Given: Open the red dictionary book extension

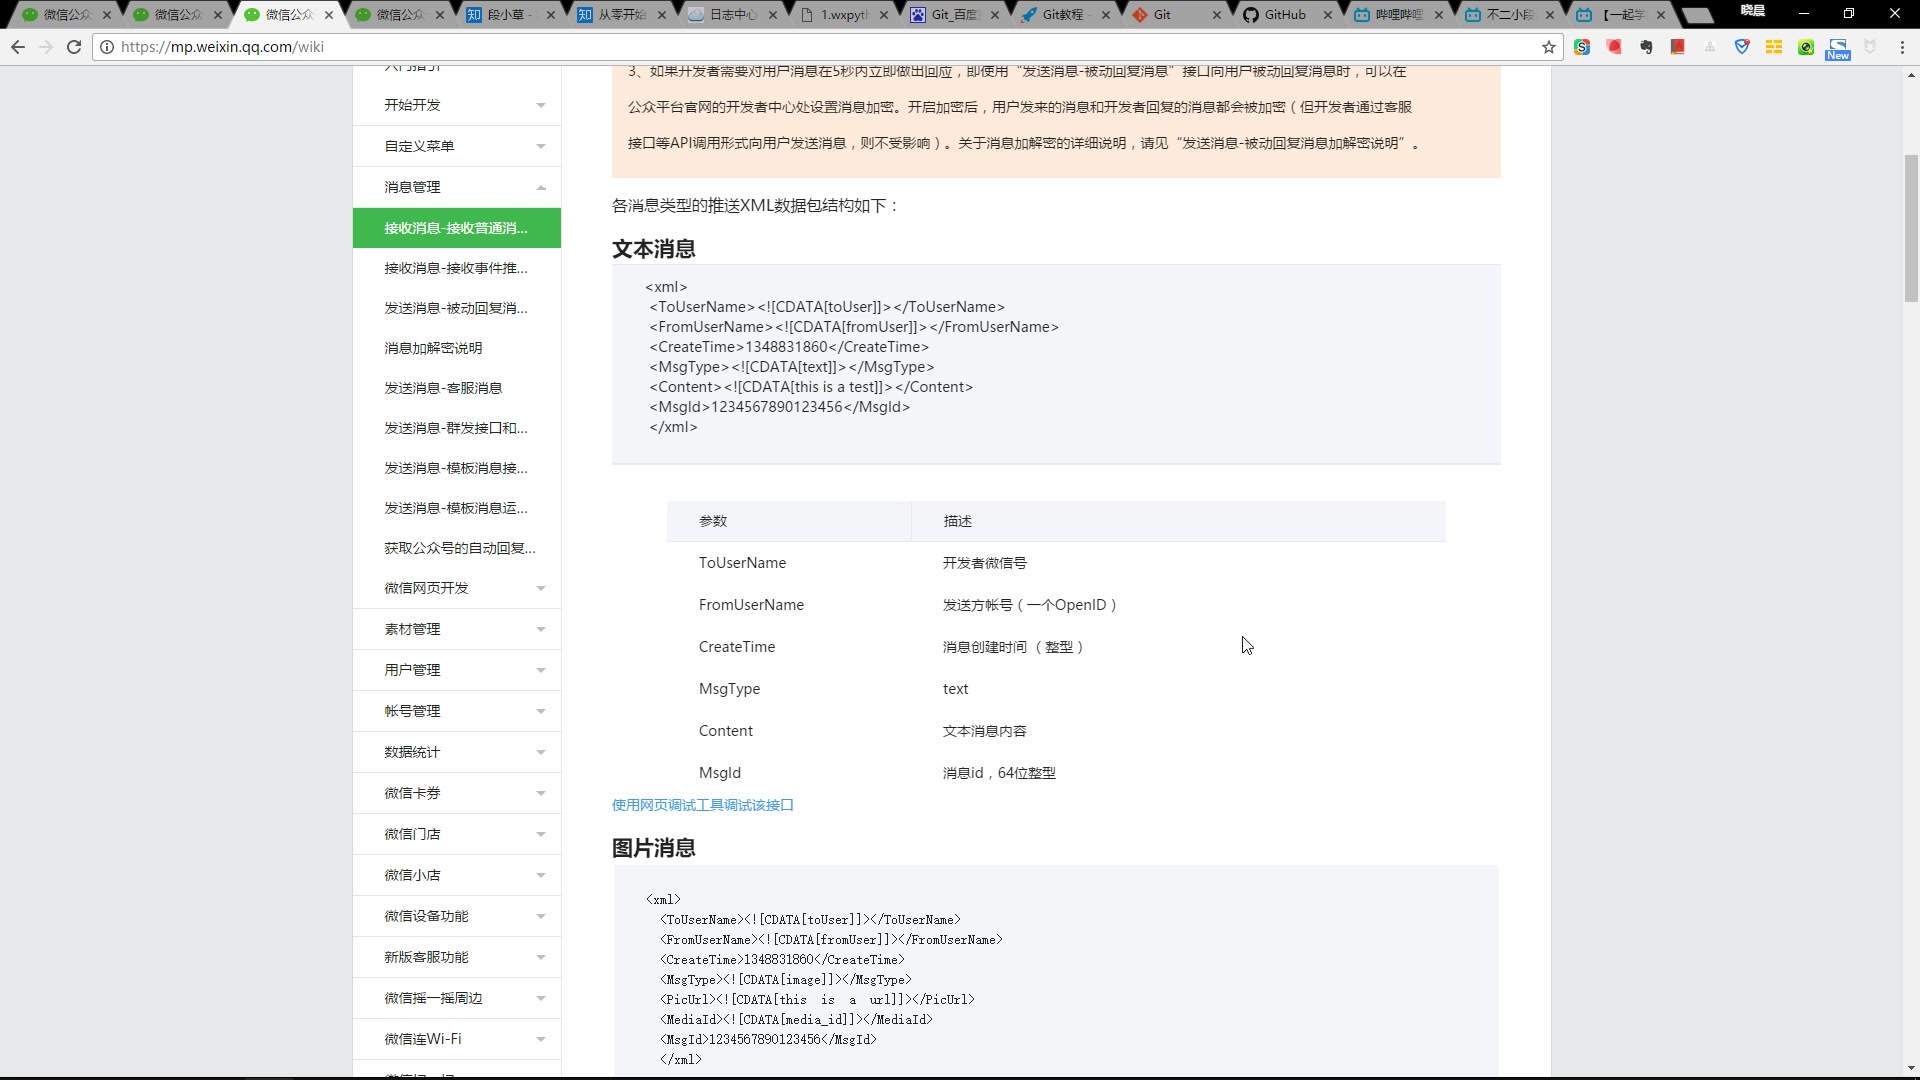Looking at the screenshot, I should tap(1678, 47).
